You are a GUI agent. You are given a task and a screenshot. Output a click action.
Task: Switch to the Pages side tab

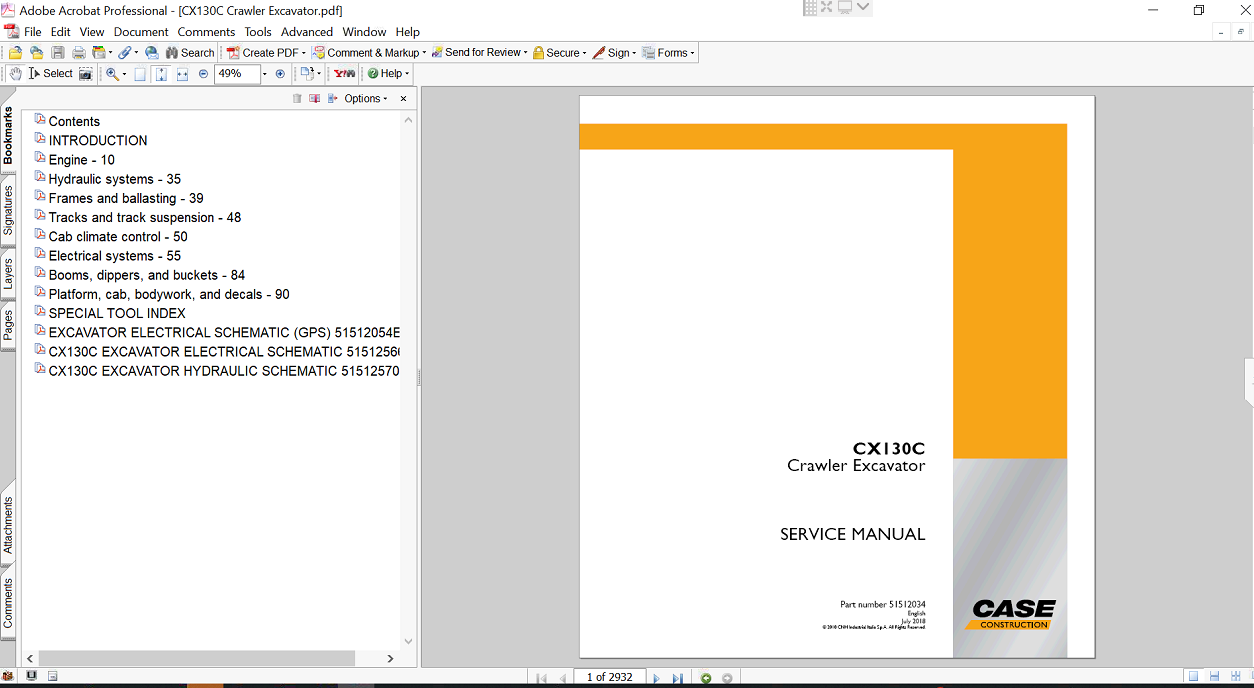coord(8,326)
